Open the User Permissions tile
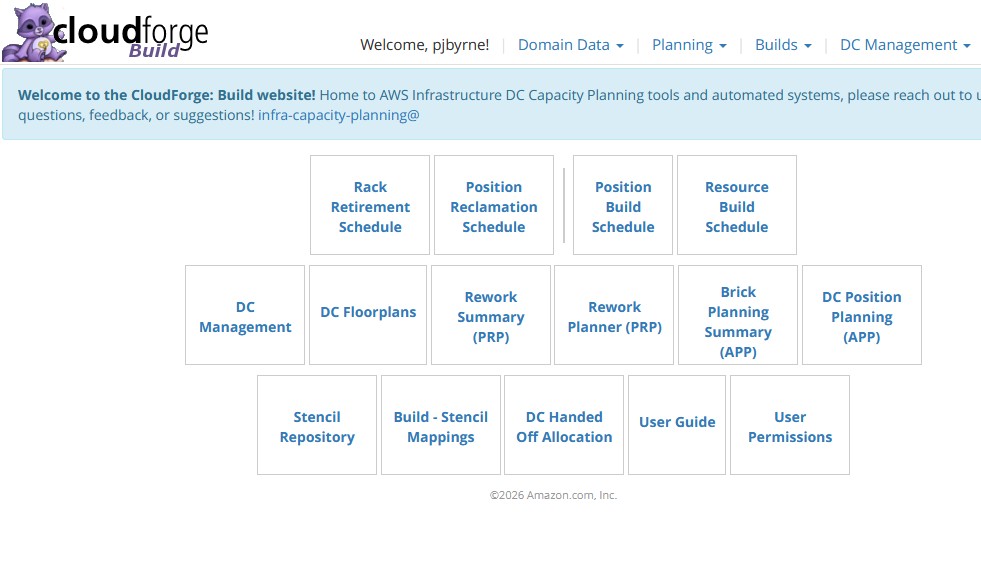 click(x=790, y=426)
